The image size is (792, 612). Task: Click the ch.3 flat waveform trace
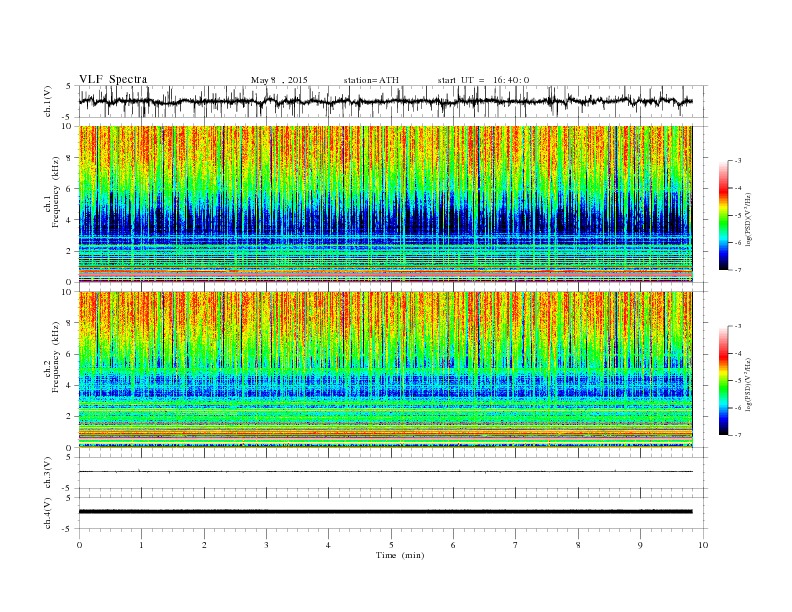click(x=385, y=472)
